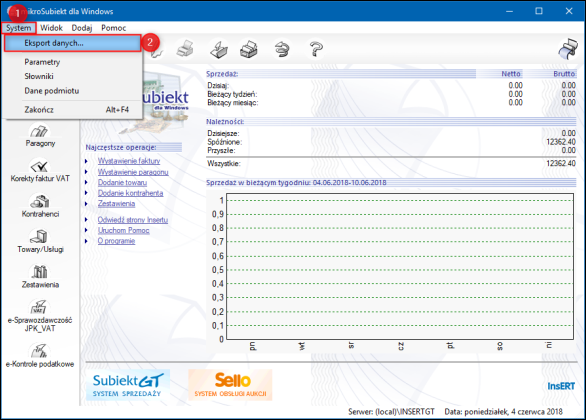Screen dimensions: 586x420
Task: Click the fiscal printer toolbar icon
Action: point(249,49)
